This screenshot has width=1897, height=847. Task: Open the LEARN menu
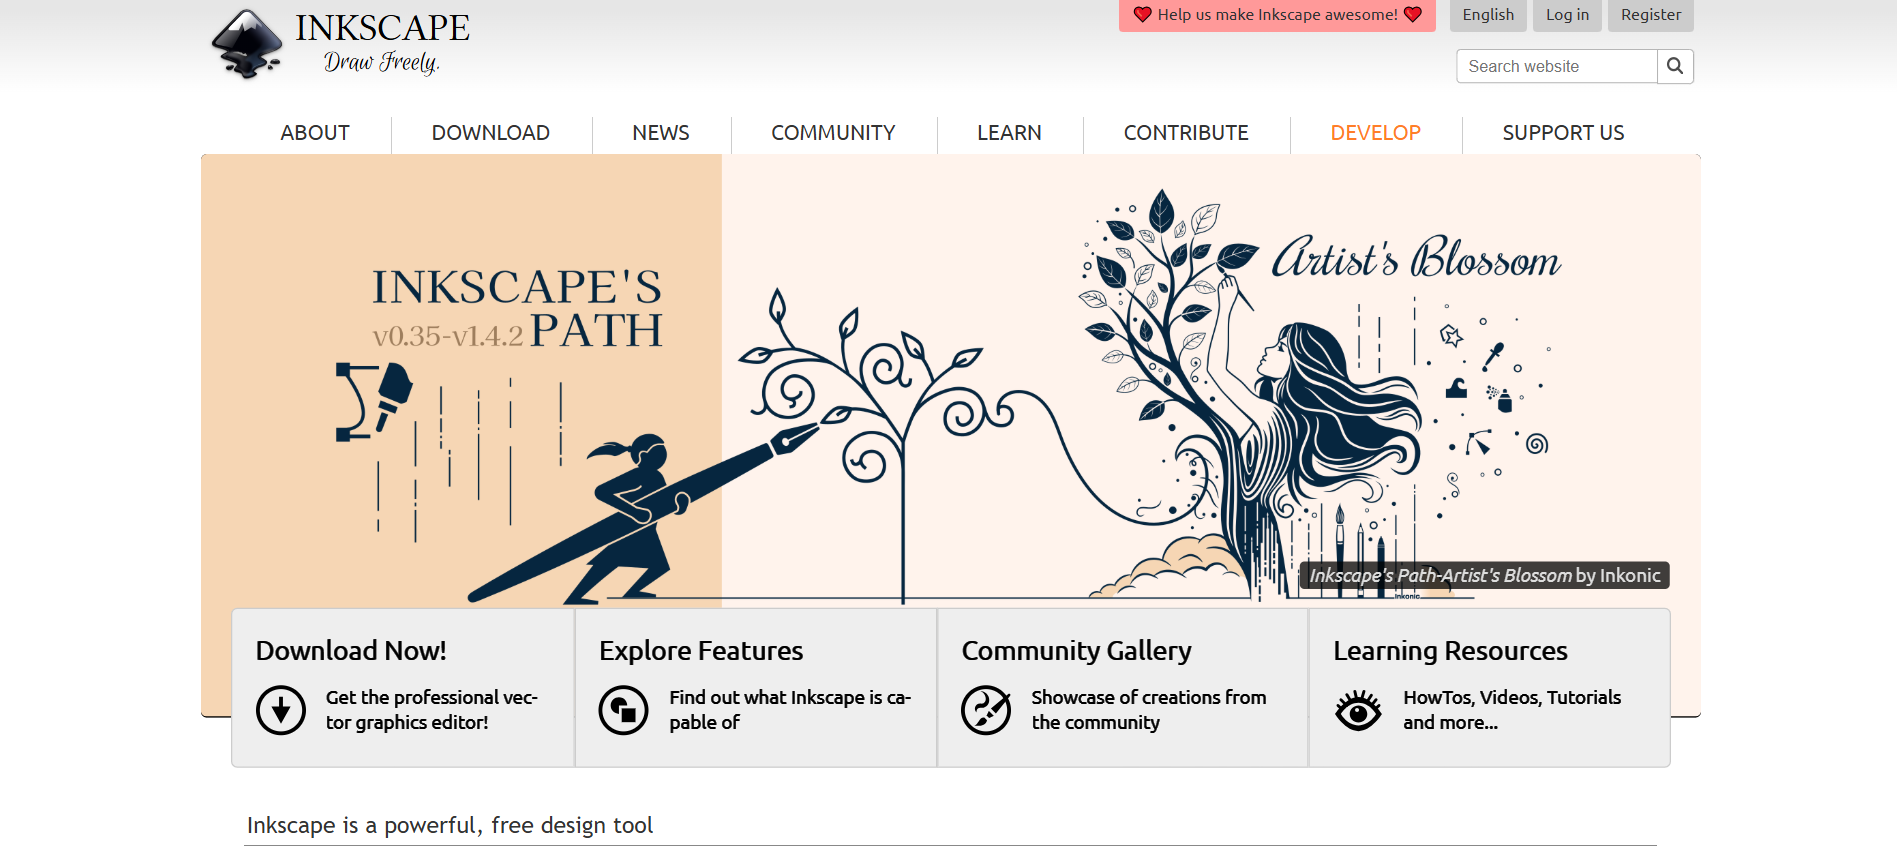click(1009, 133)
